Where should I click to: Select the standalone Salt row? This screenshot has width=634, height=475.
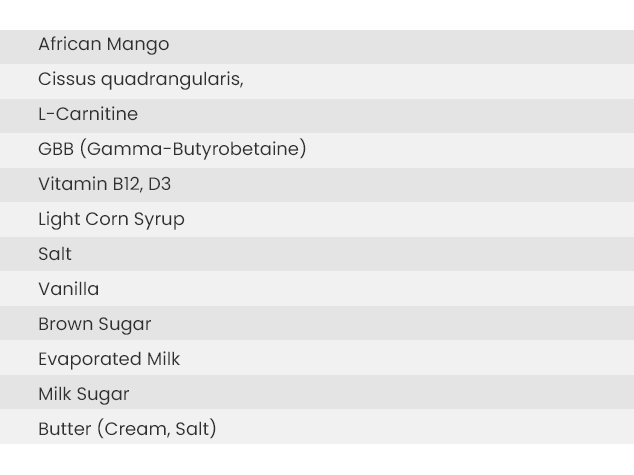tap(317, 254)
